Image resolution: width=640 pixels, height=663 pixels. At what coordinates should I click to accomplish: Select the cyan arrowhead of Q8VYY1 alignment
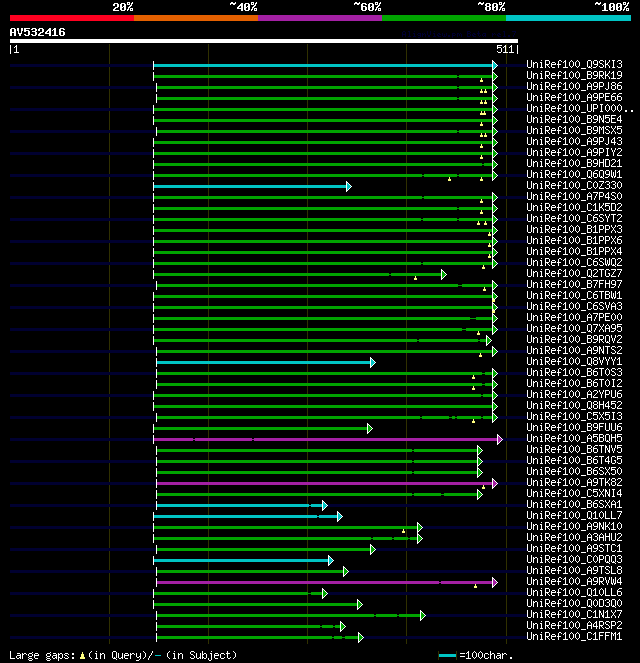(373, 362)
